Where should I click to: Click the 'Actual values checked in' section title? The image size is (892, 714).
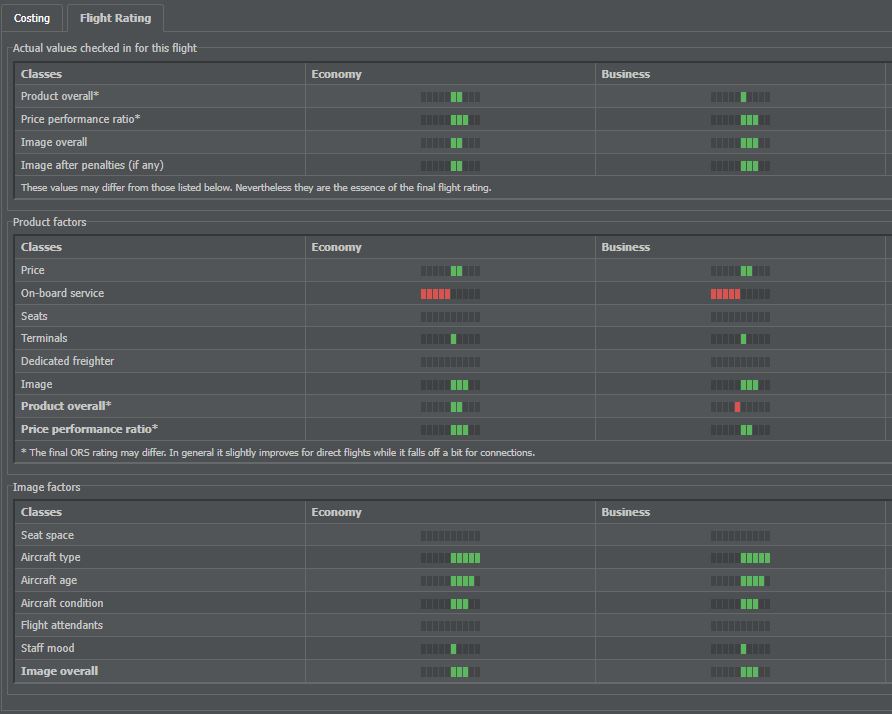[x=105, y=48]
